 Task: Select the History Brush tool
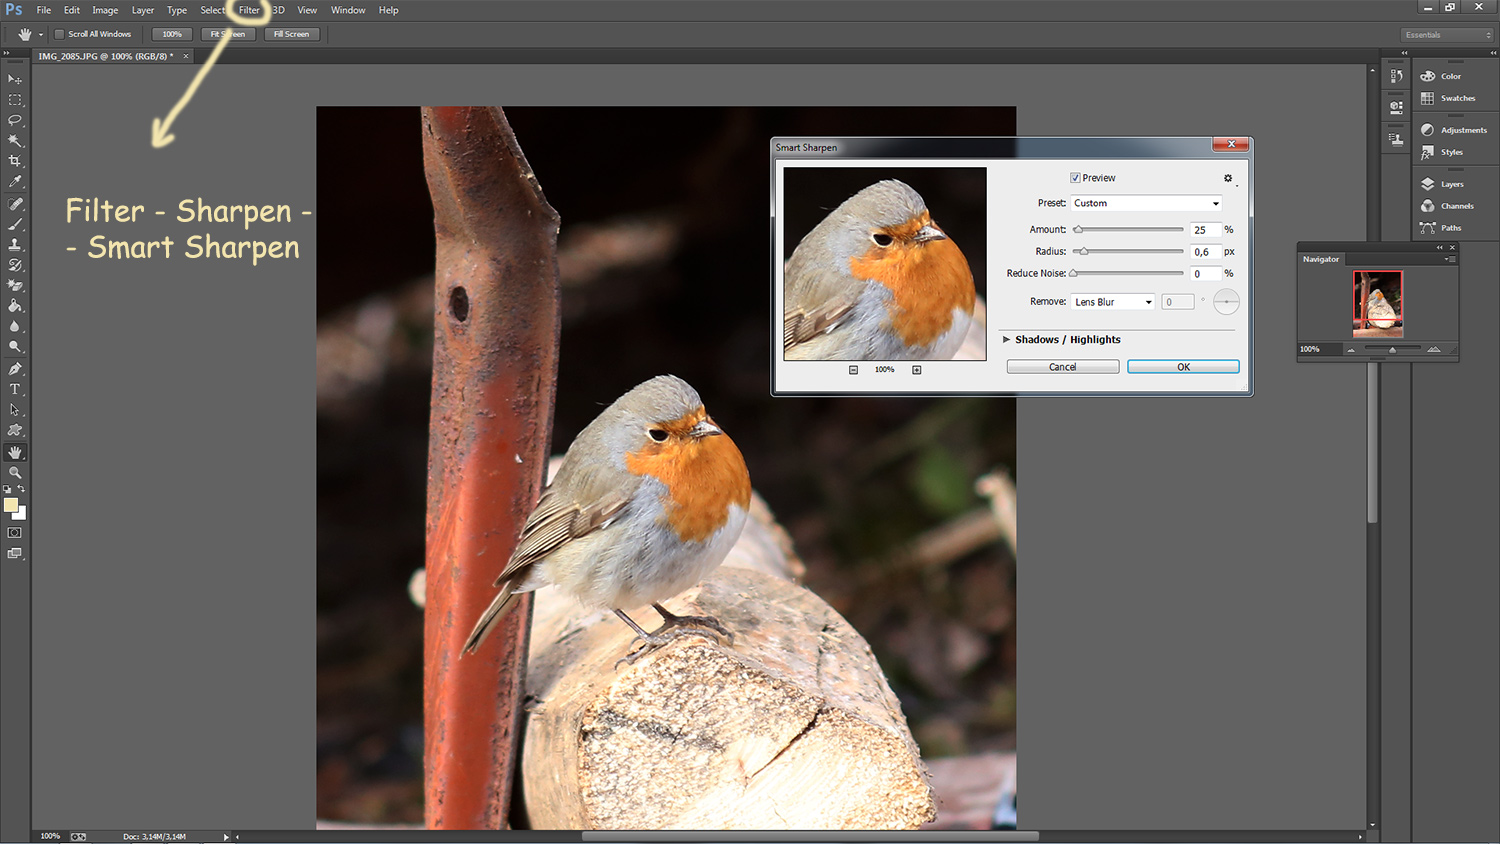click(15, 265)
